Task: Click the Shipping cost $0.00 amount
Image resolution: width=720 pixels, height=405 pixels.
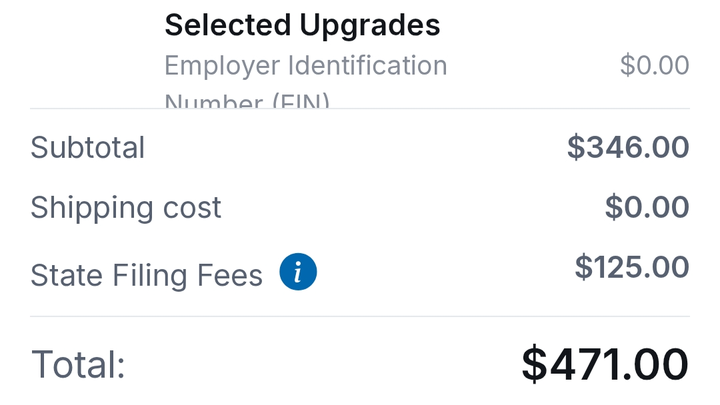Action: pos(647,207)
